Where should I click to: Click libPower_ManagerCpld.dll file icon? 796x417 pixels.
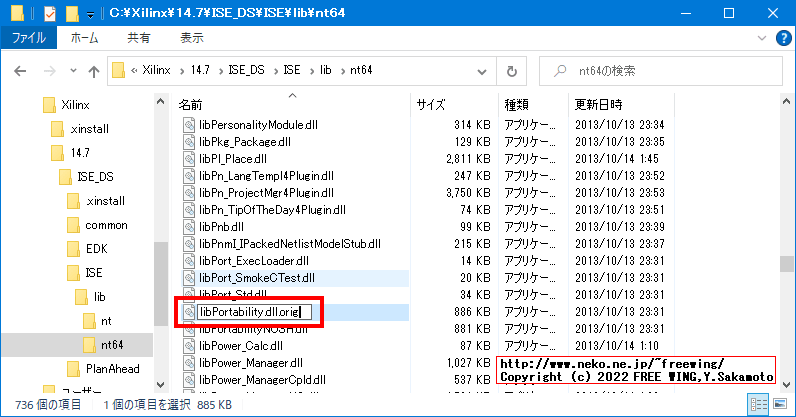pos(189,380)
